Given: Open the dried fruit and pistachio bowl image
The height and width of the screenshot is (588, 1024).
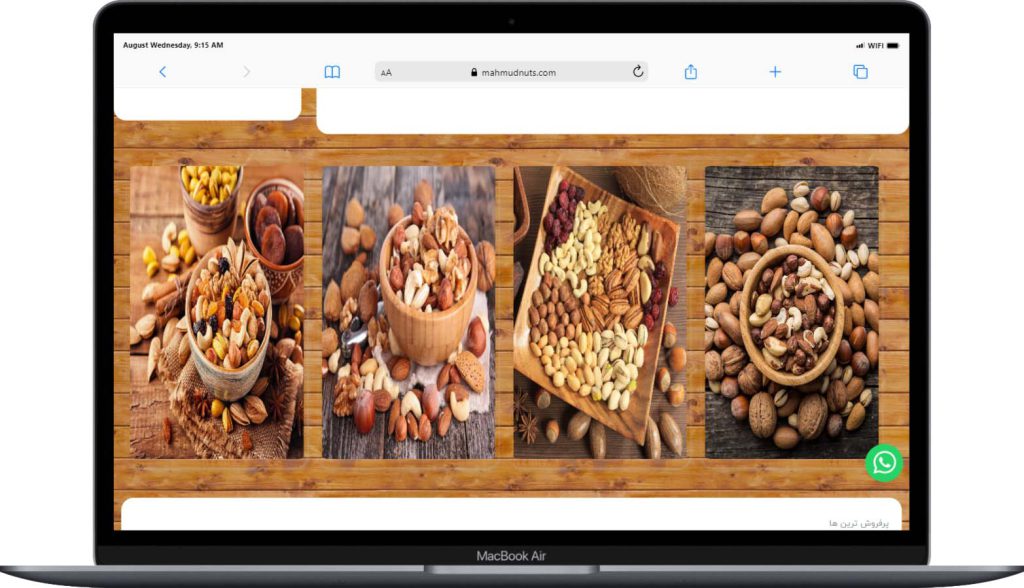Looking at the screenshot, I should (x=216, y=312).
